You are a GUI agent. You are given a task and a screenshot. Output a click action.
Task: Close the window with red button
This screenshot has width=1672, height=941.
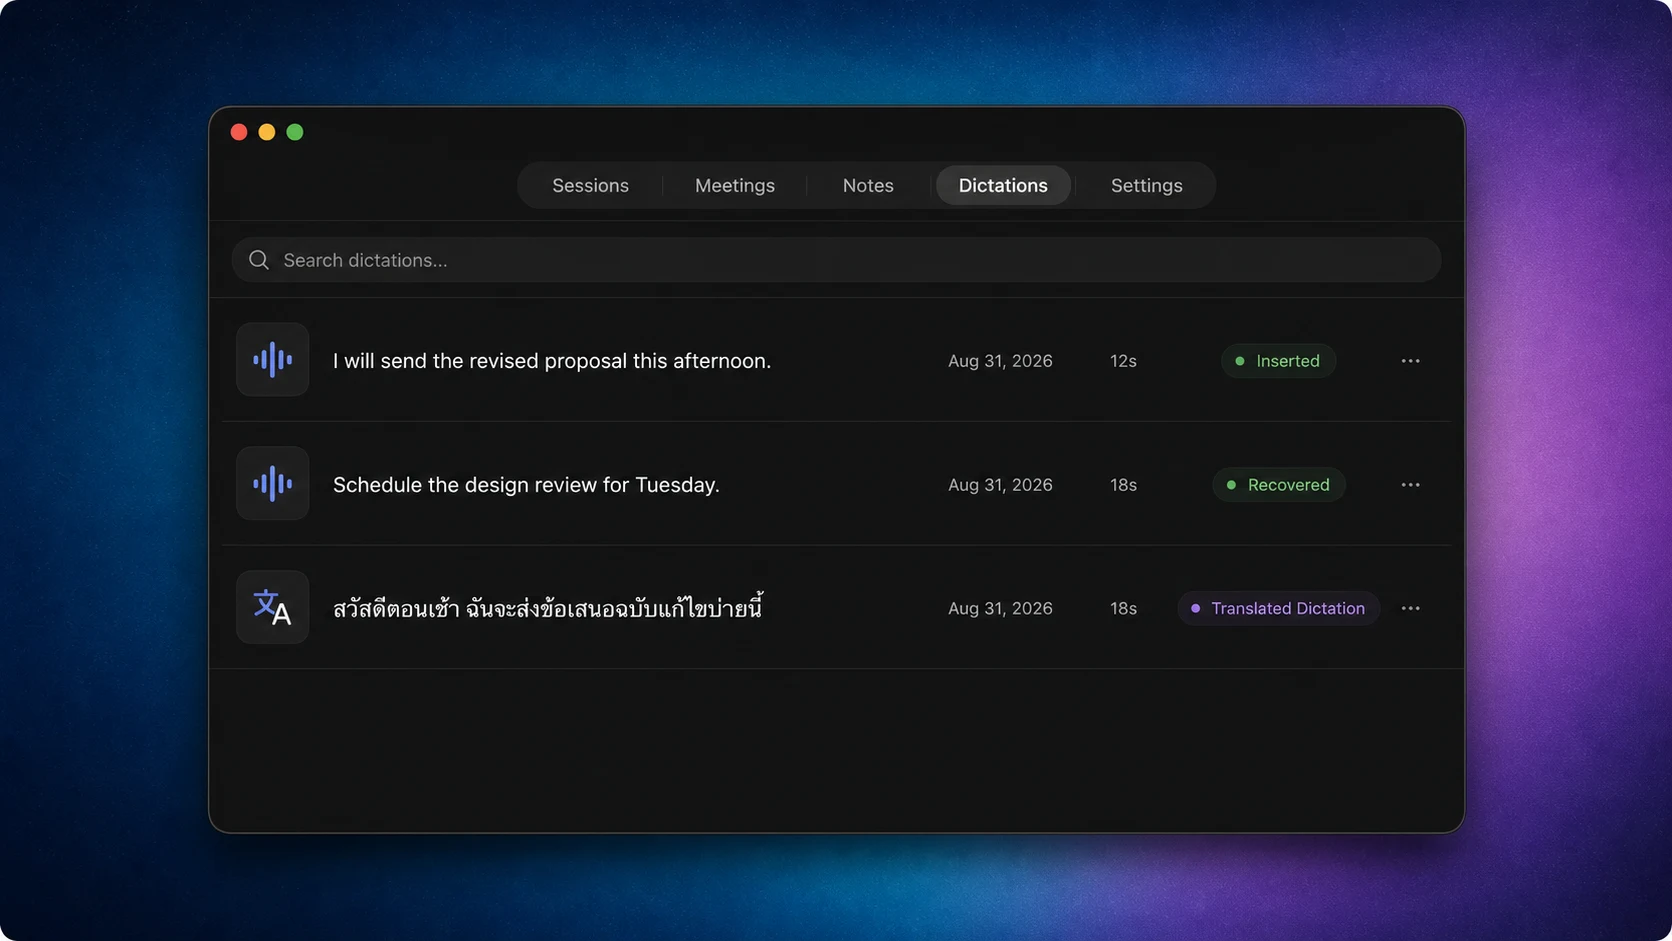pos(239,132)
